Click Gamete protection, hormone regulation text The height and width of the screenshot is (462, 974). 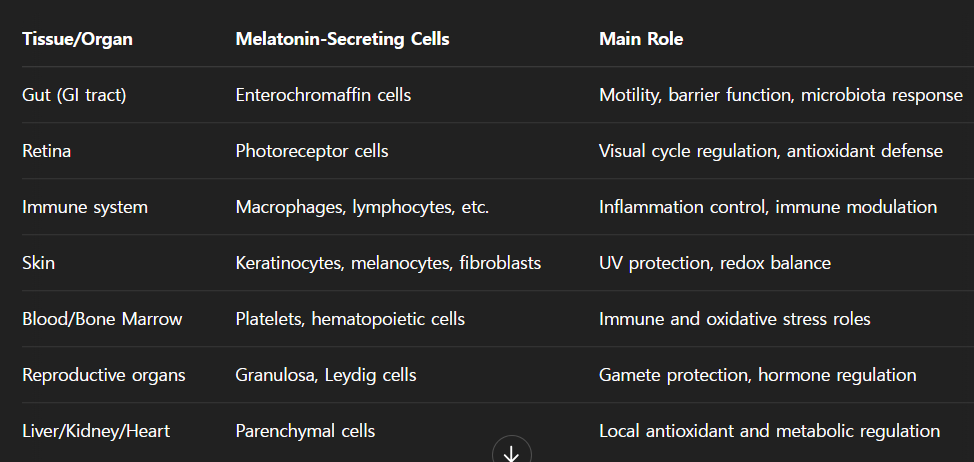(757, 375)
